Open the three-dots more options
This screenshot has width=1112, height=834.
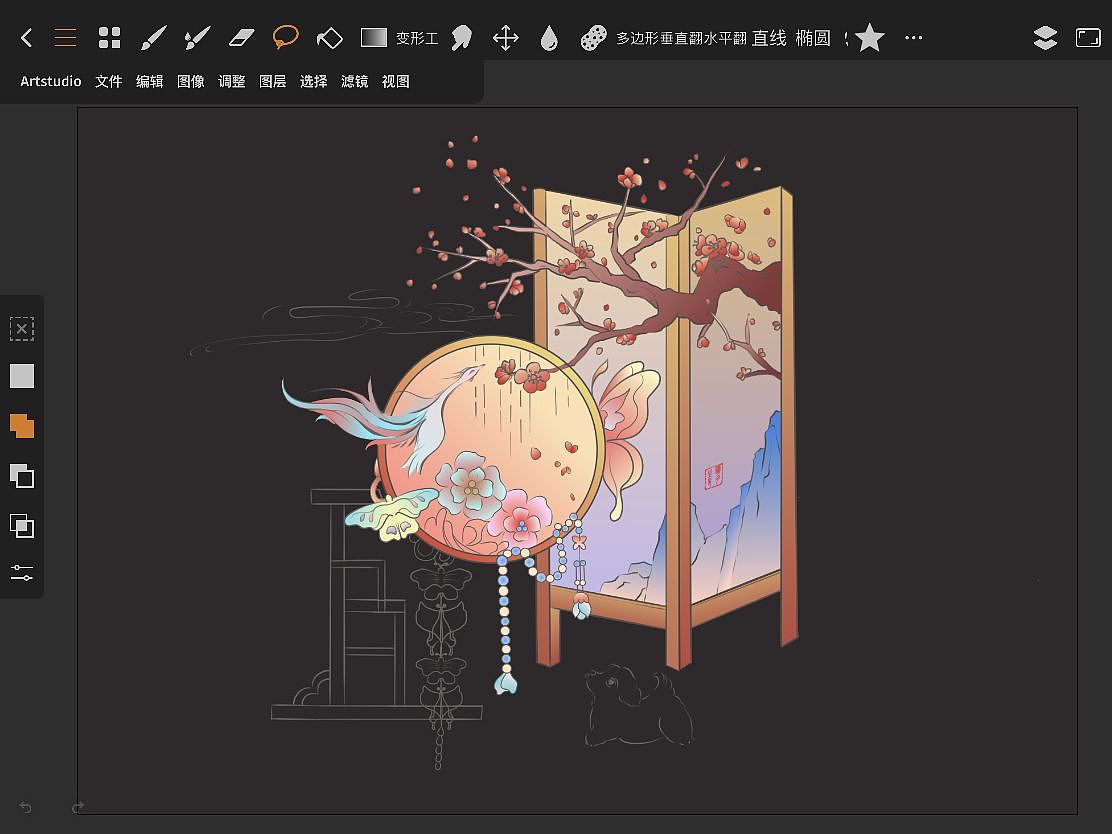click(x=913, y=38)
